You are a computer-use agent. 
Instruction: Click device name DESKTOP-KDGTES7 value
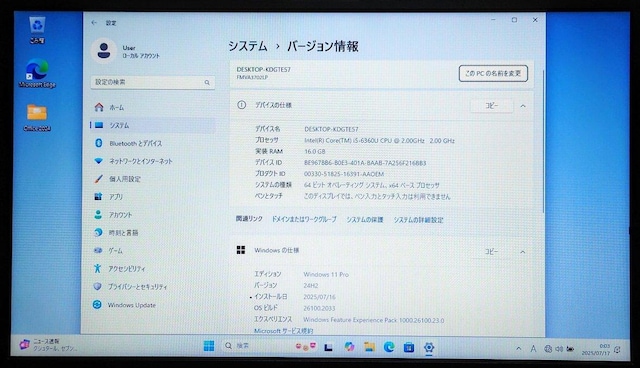331,129
